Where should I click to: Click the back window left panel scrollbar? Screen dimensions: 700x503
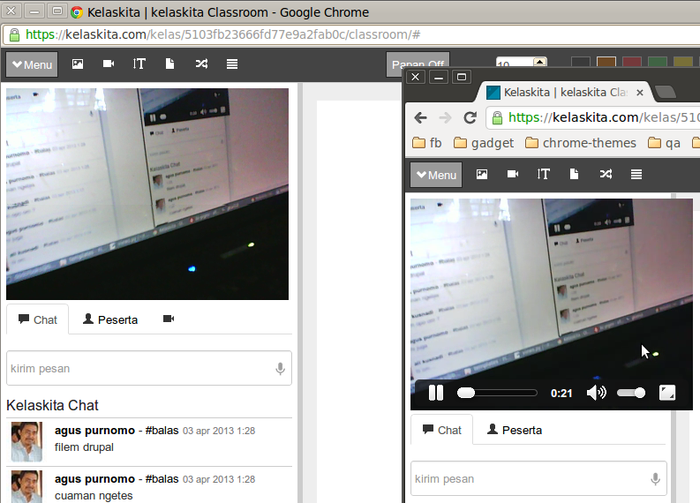pyautogui.click(x=300, y=292)
